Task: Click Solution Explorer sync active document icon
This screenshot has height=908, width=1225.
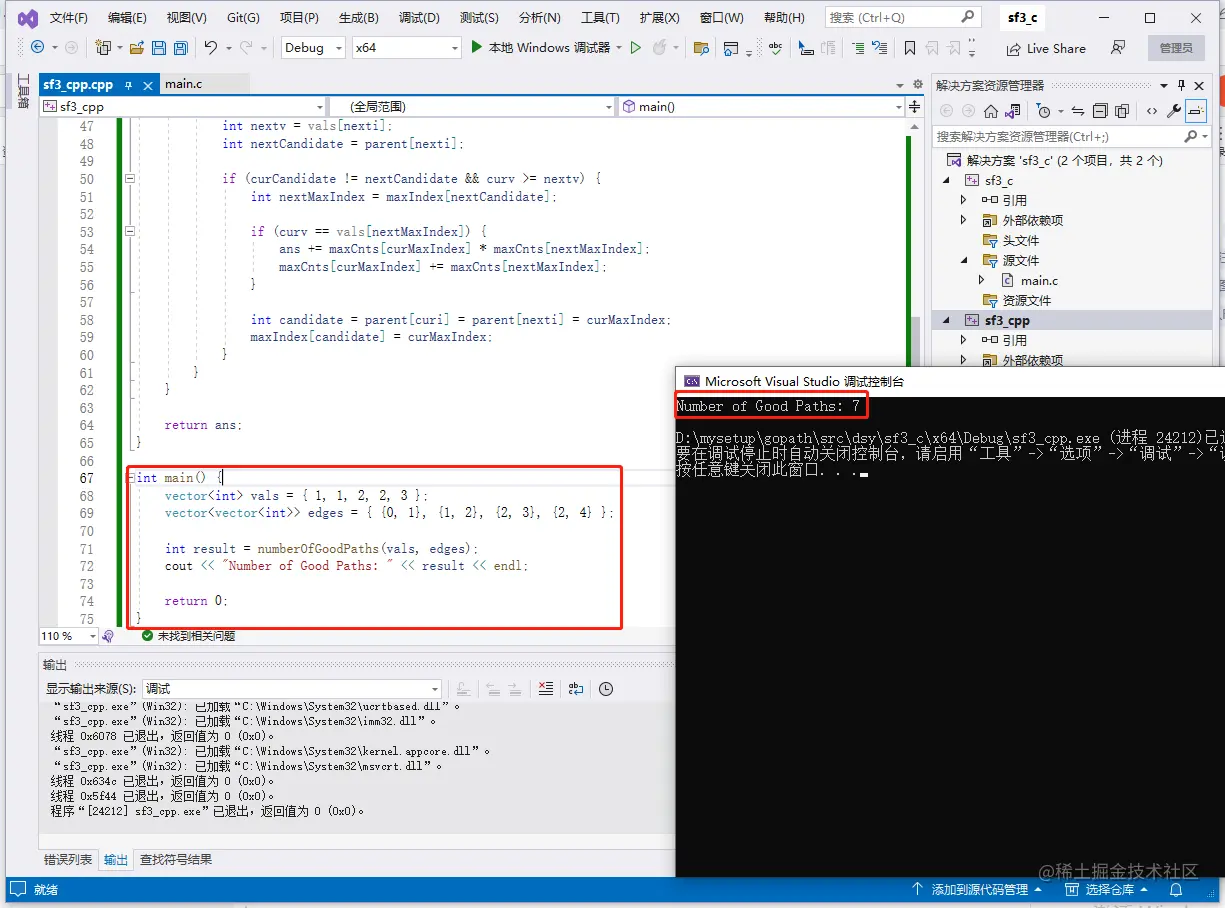Action: pos(1078,111)
